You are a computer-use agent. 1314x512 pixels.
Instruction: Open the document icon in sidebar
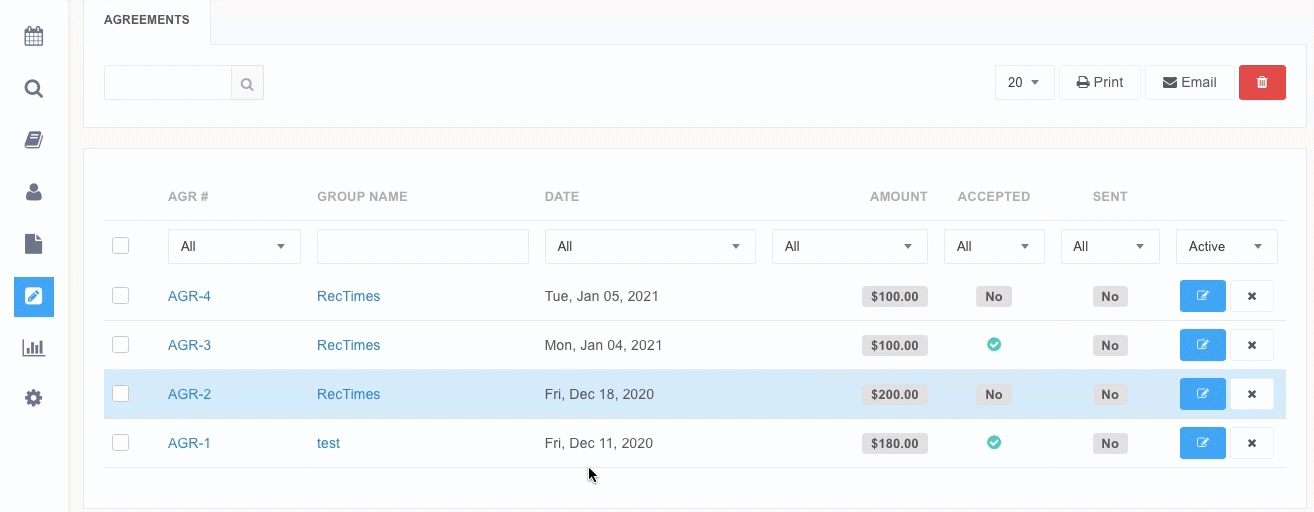click(x=34, y=244)
